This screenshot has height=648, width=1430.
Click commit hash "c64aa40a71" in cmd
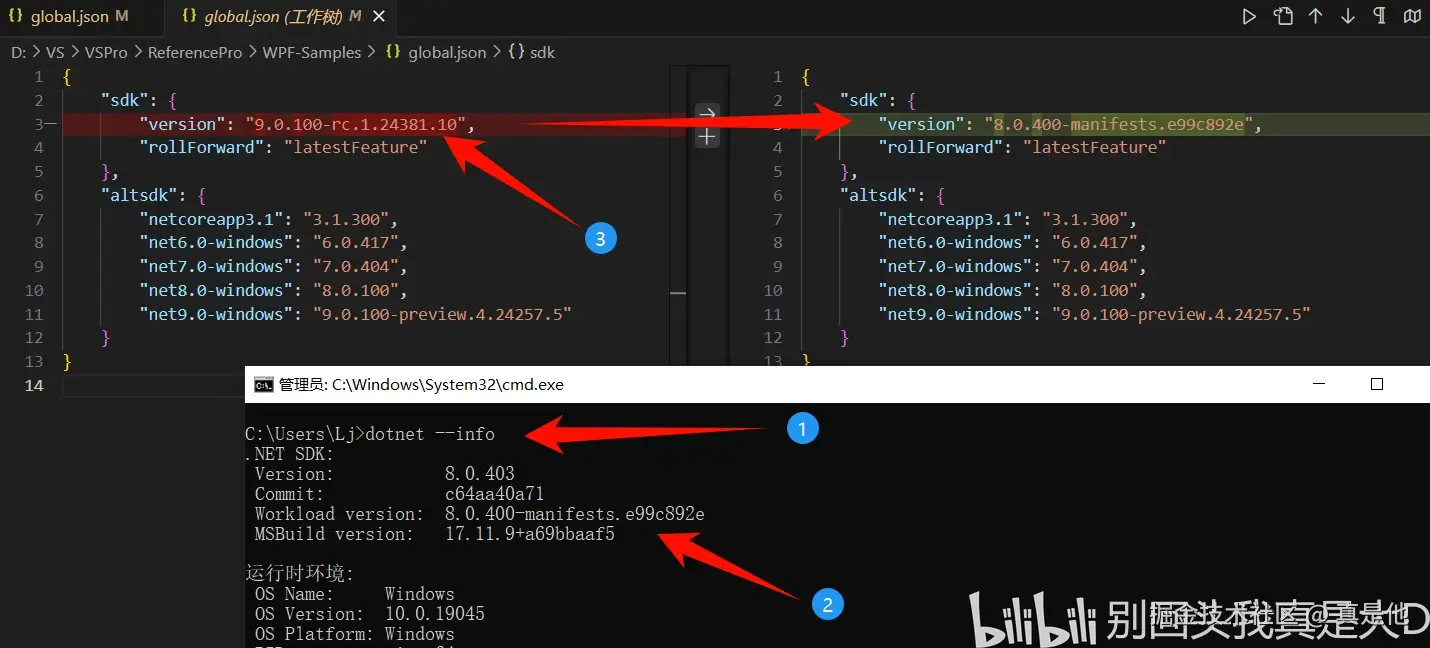click(x=495, y=494)
